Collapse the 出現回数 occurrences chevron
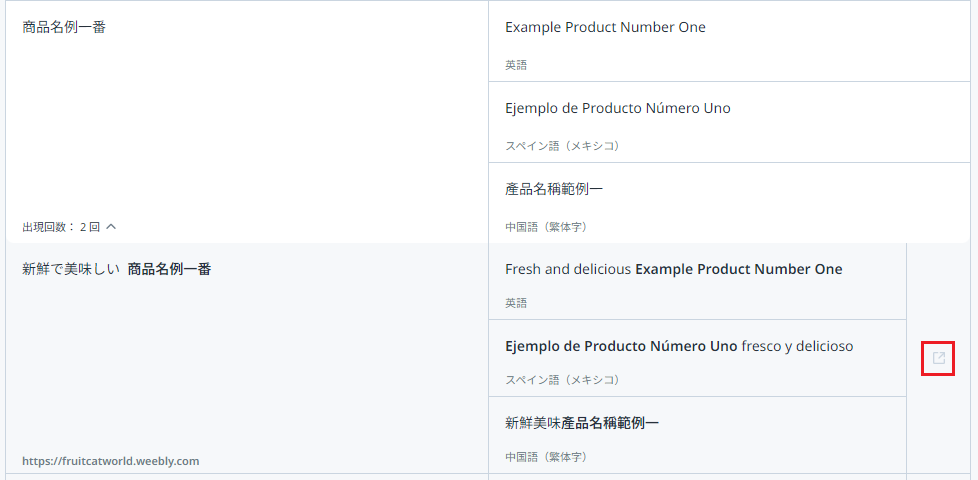The width and height of the screenshot is (978, 480). click(x=111, y=227)
